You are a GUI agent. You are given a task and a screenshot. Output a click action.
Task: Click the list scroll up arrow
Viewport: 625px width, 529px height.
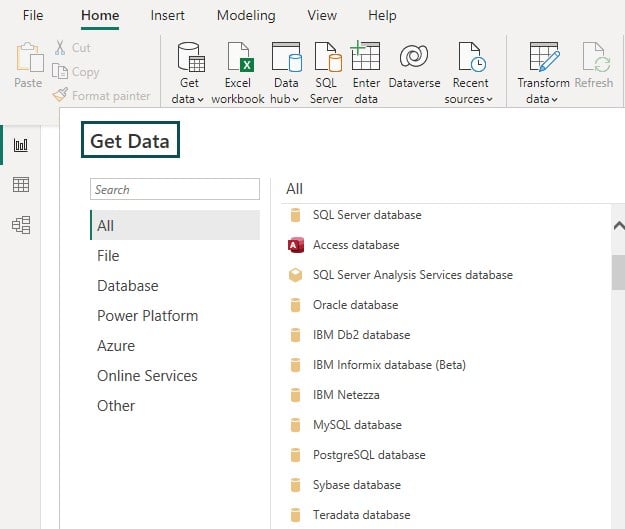pos(619,226)
